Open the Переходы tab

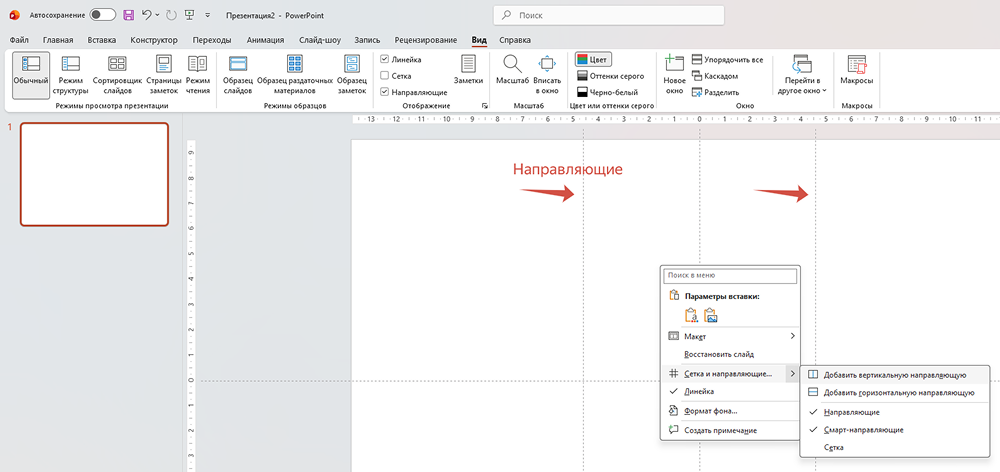[212, 40]
